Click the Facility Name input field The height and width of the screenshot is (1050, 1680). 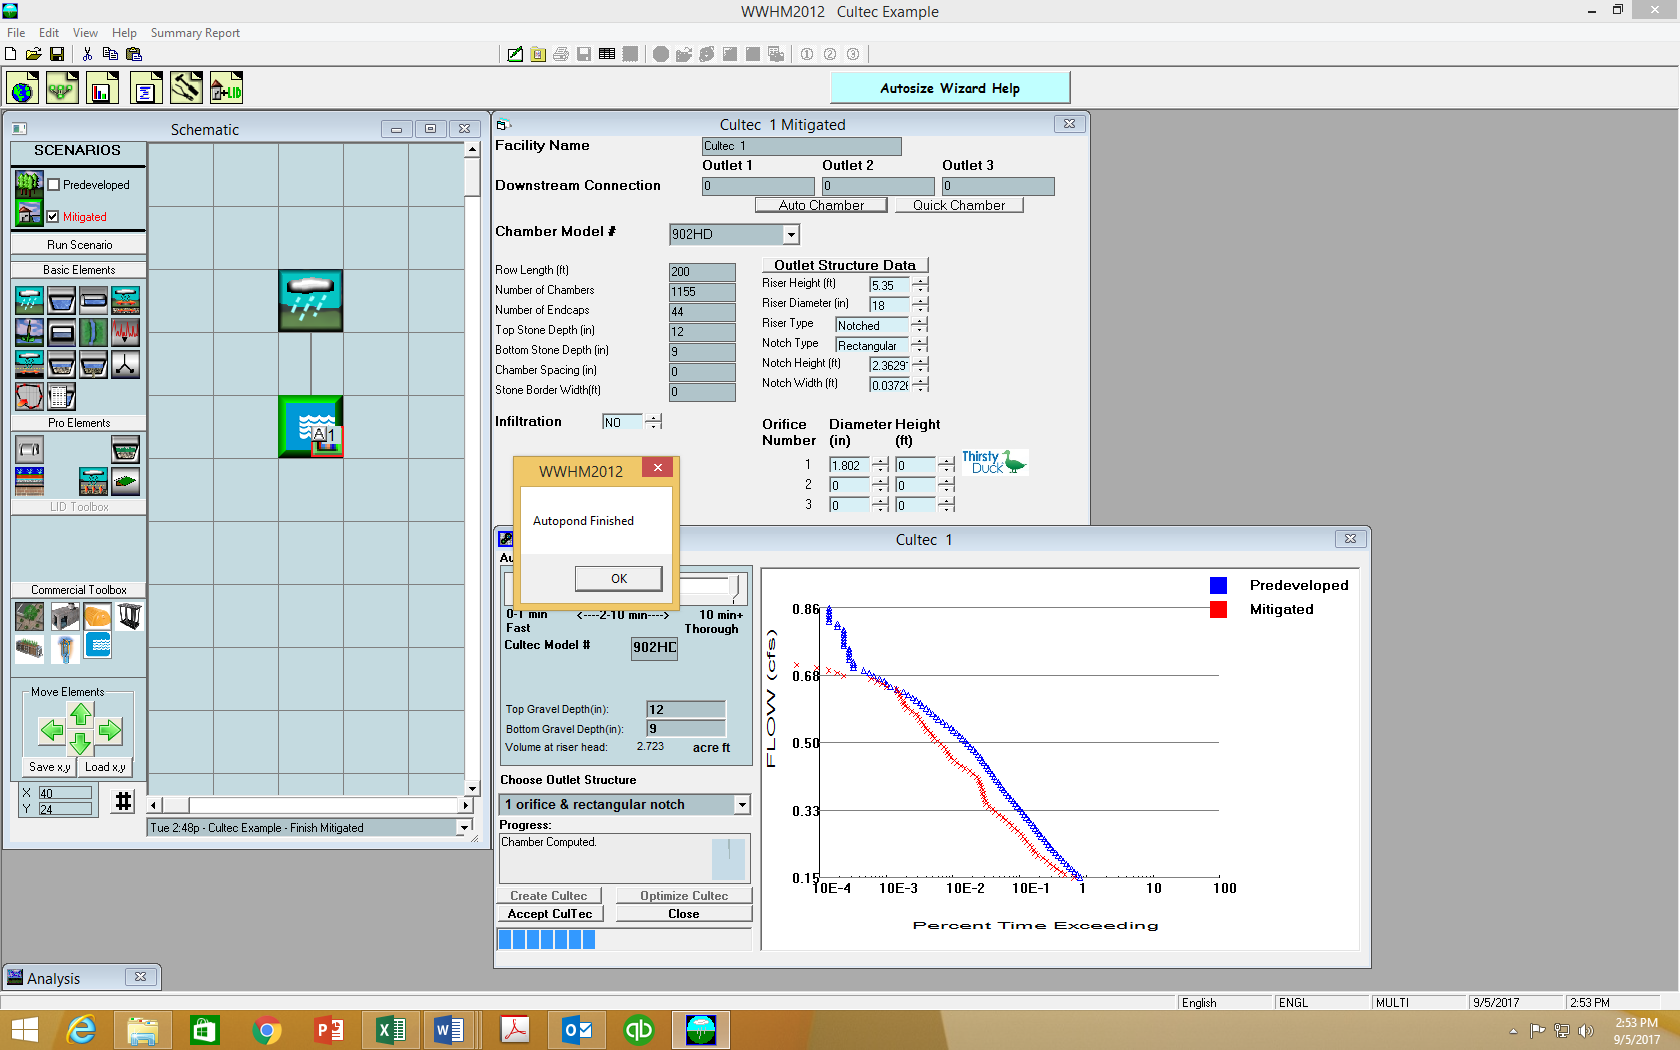click(801, 146)
